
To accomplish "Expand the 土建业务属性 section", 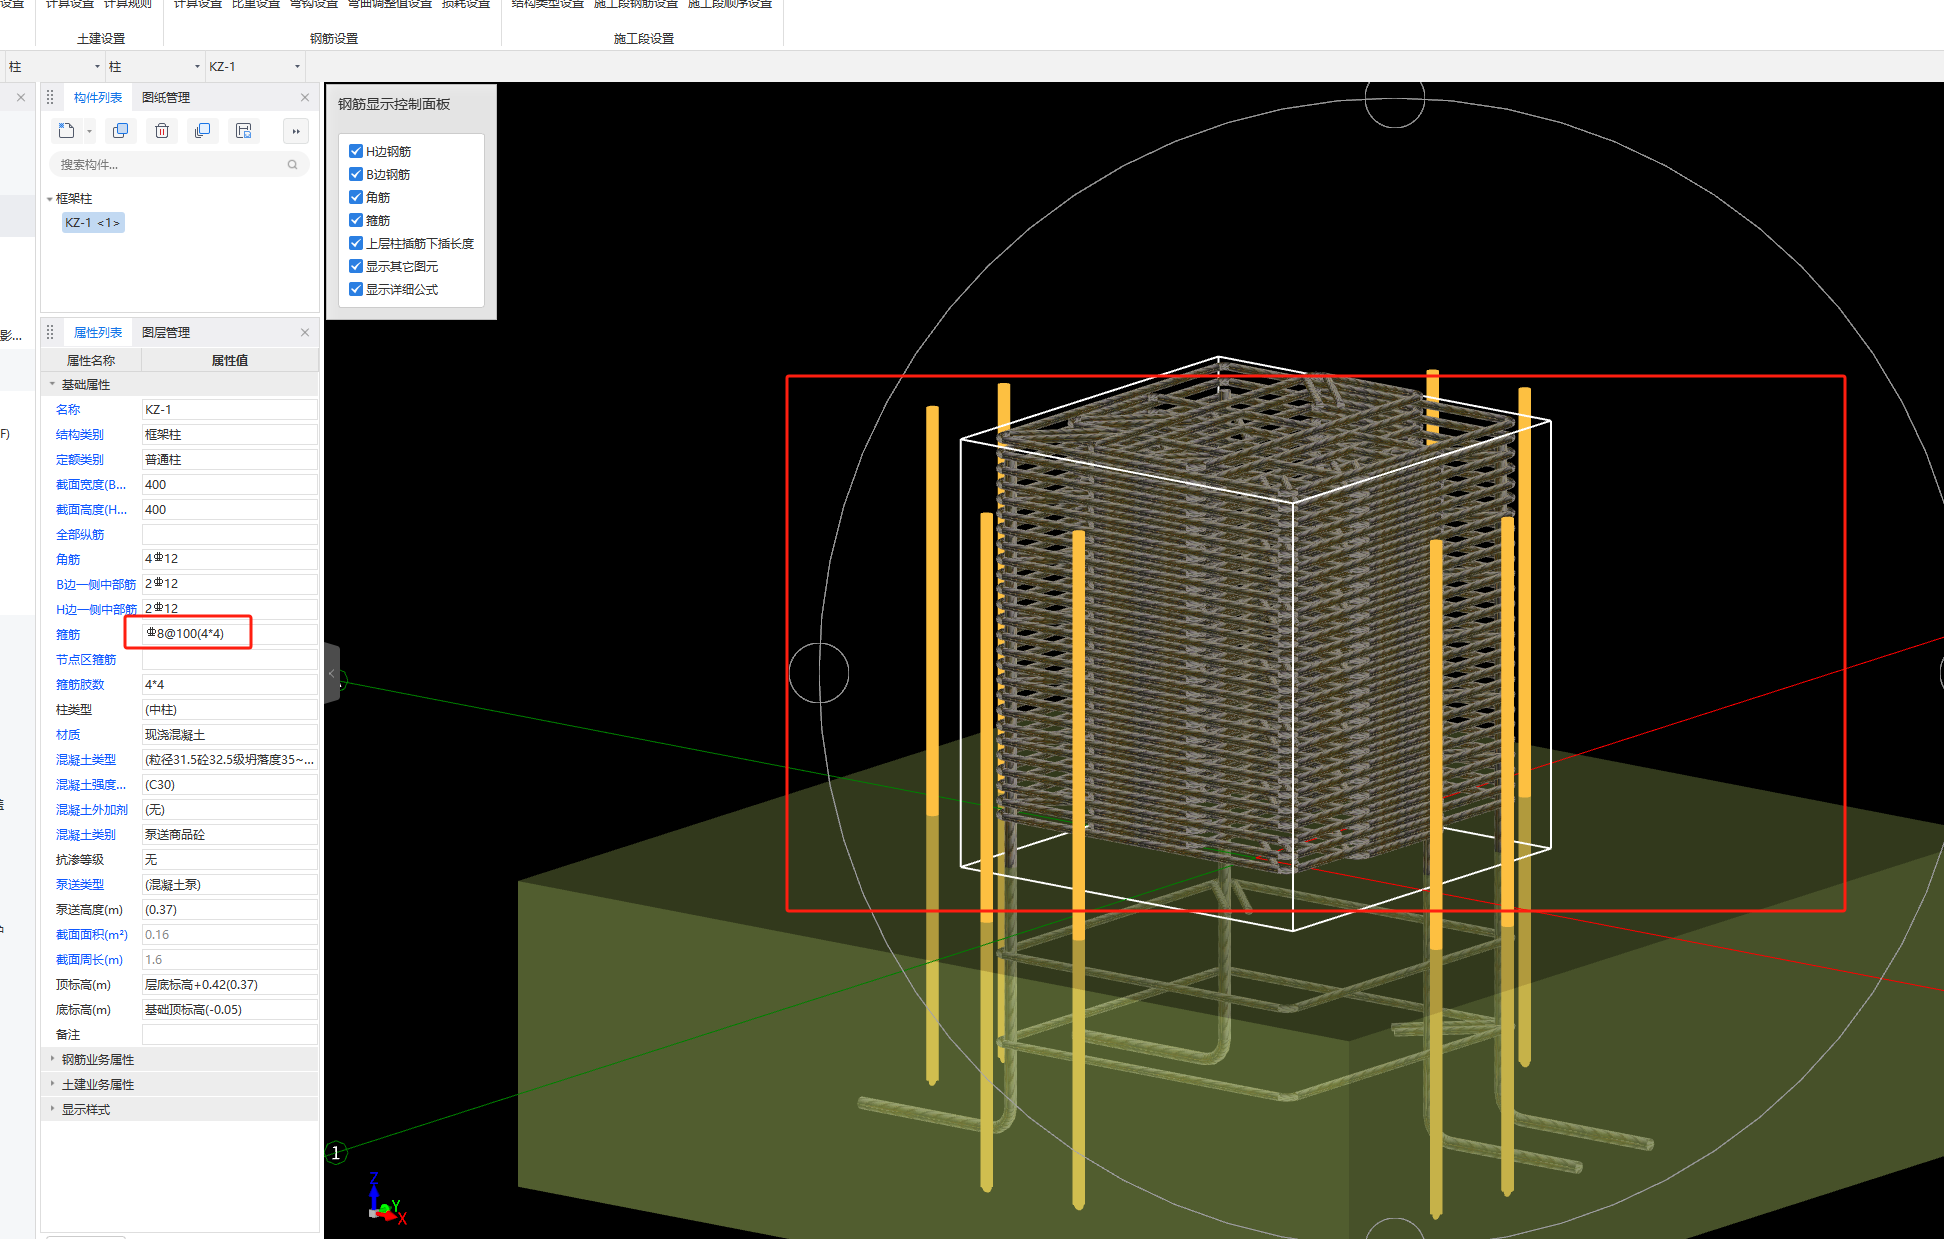I will click(52, 1083).
